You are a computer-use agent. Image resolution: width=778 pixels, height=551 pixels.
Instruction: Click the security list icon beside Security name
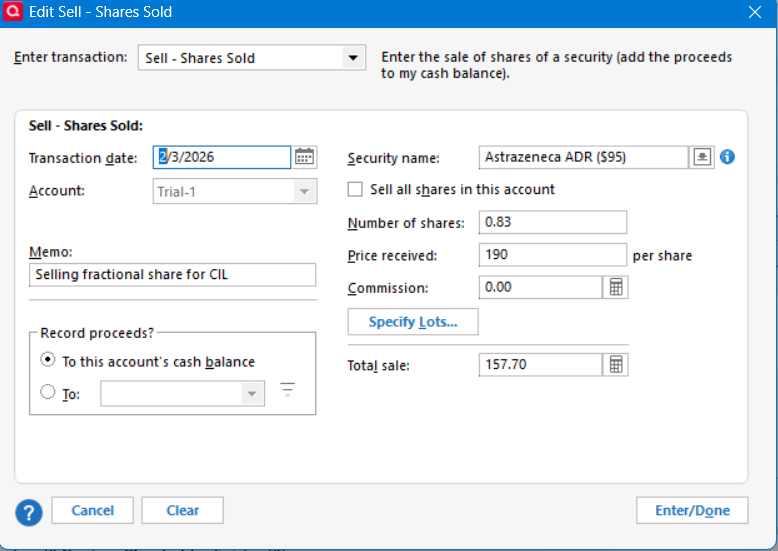[702, 157]
